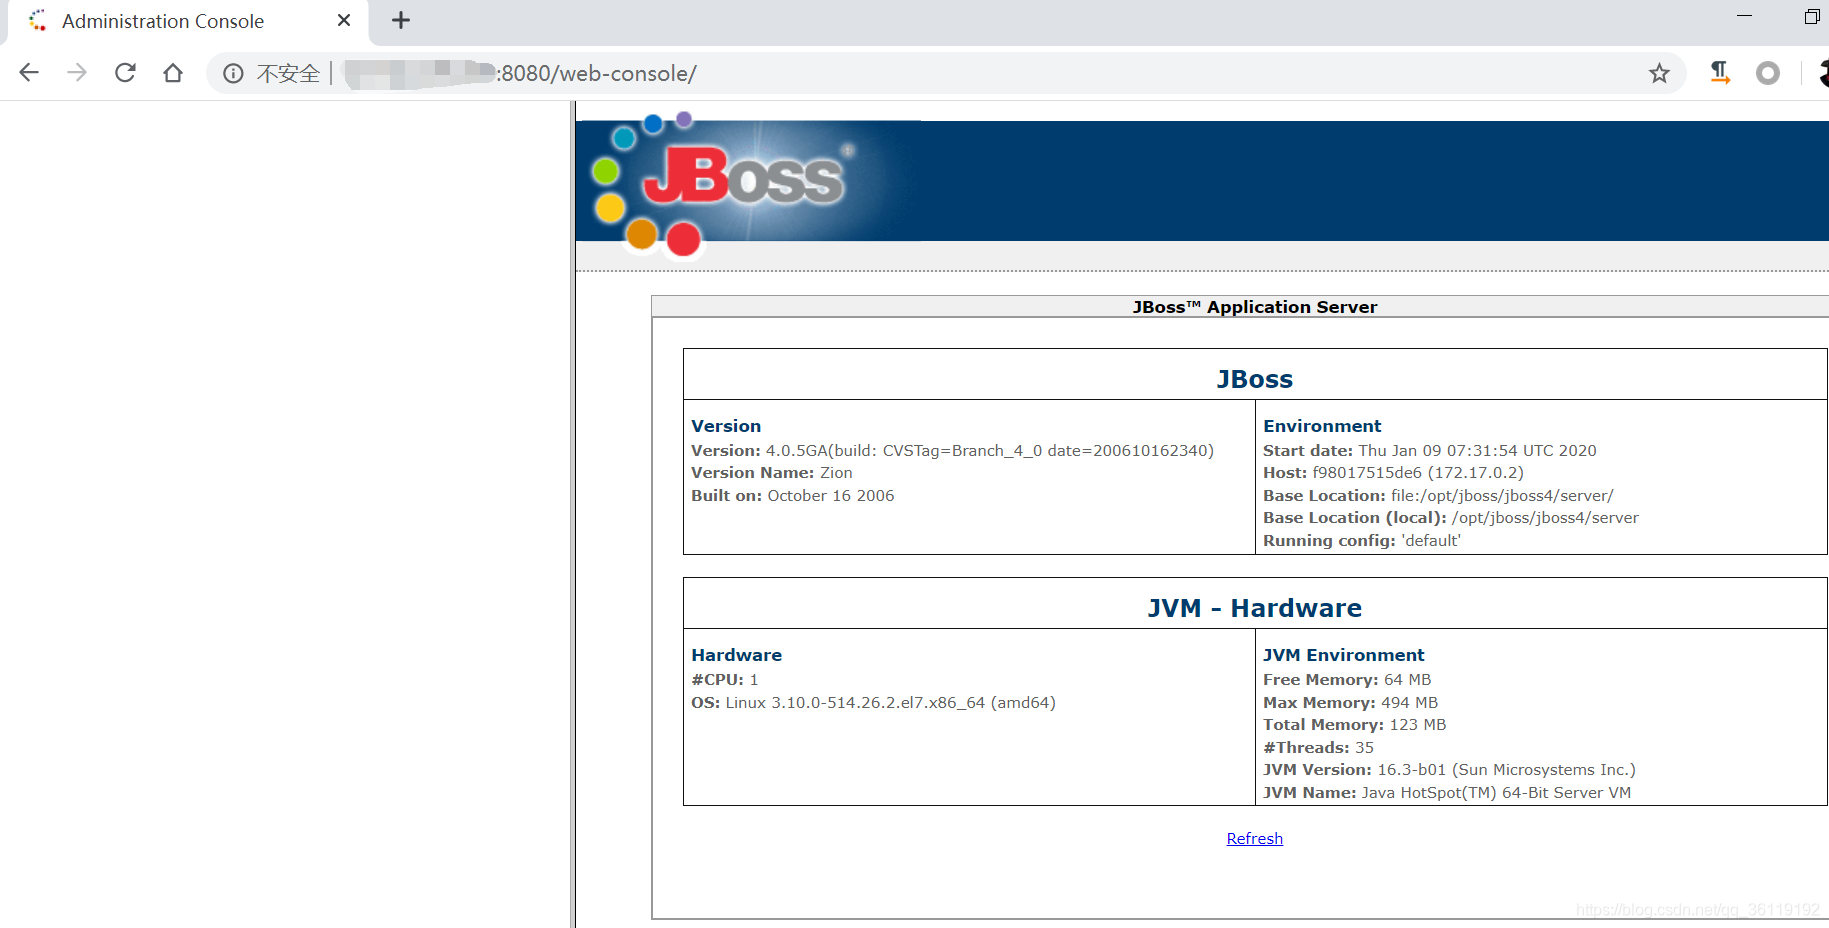The width and height of the screenshot is (1829, 928).
Task: Click the JVM Name: Java HotSpot line
Action: (1447, 793)
